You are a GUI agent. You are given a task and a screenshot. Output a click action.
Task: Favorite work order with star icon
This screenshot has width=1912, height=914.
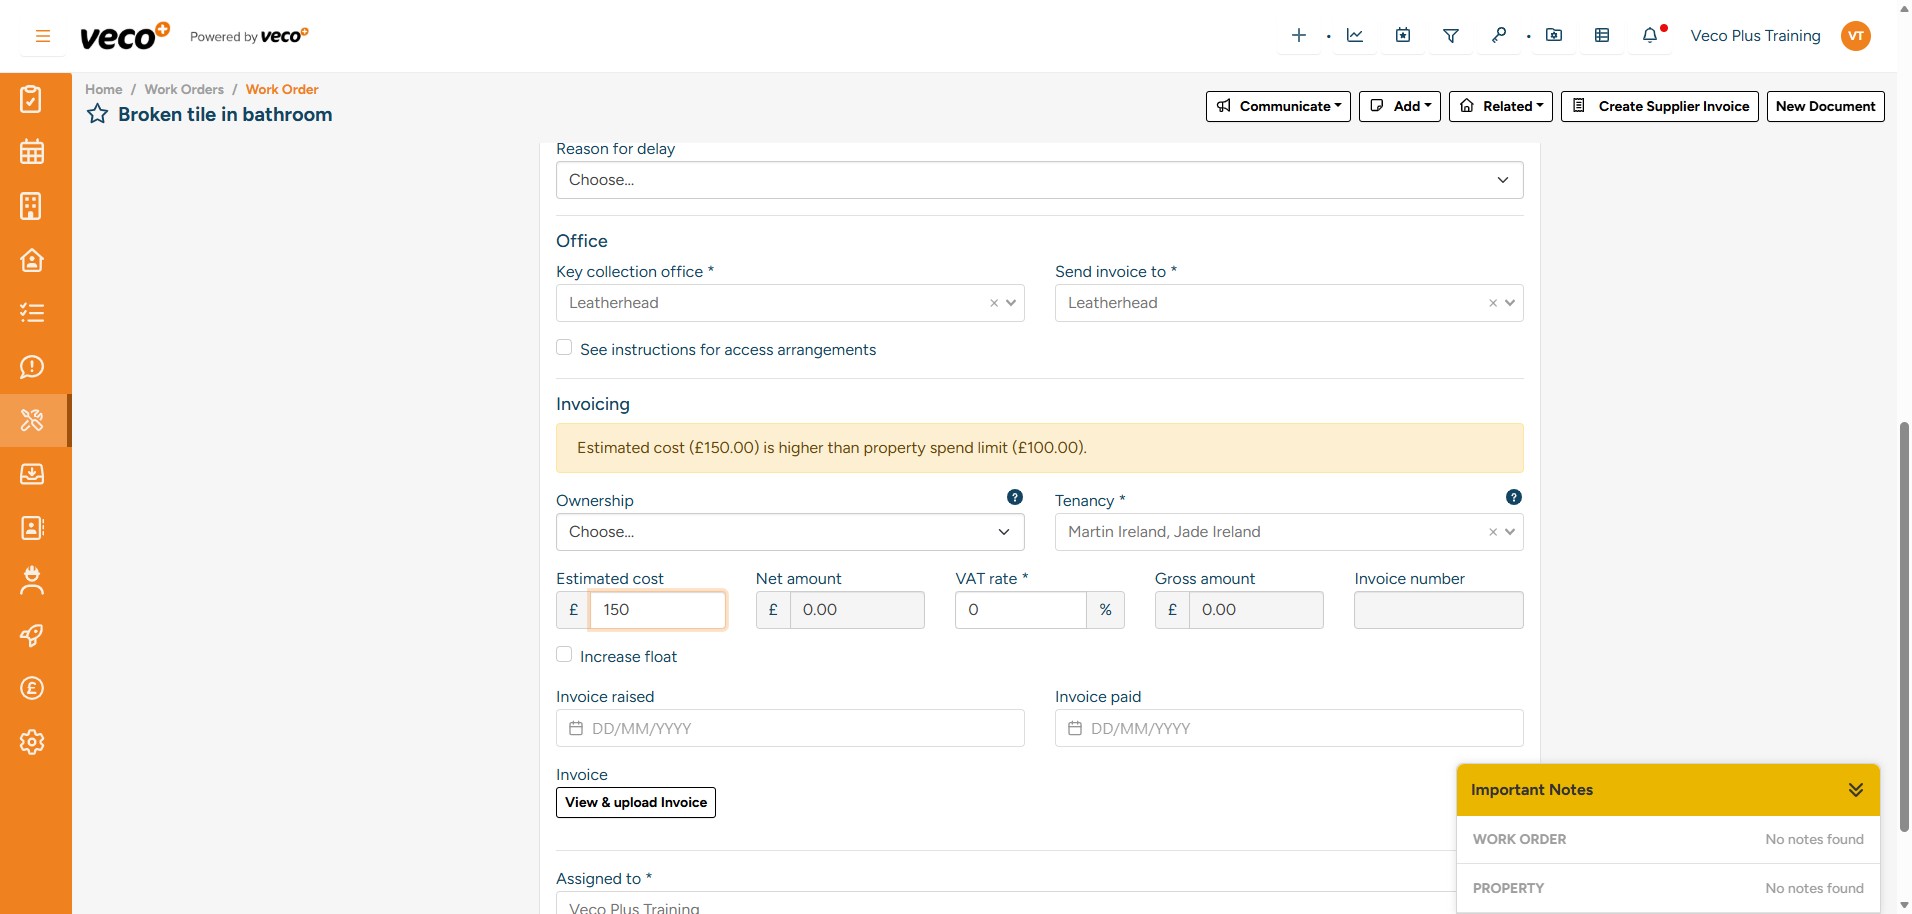[97, 114]
